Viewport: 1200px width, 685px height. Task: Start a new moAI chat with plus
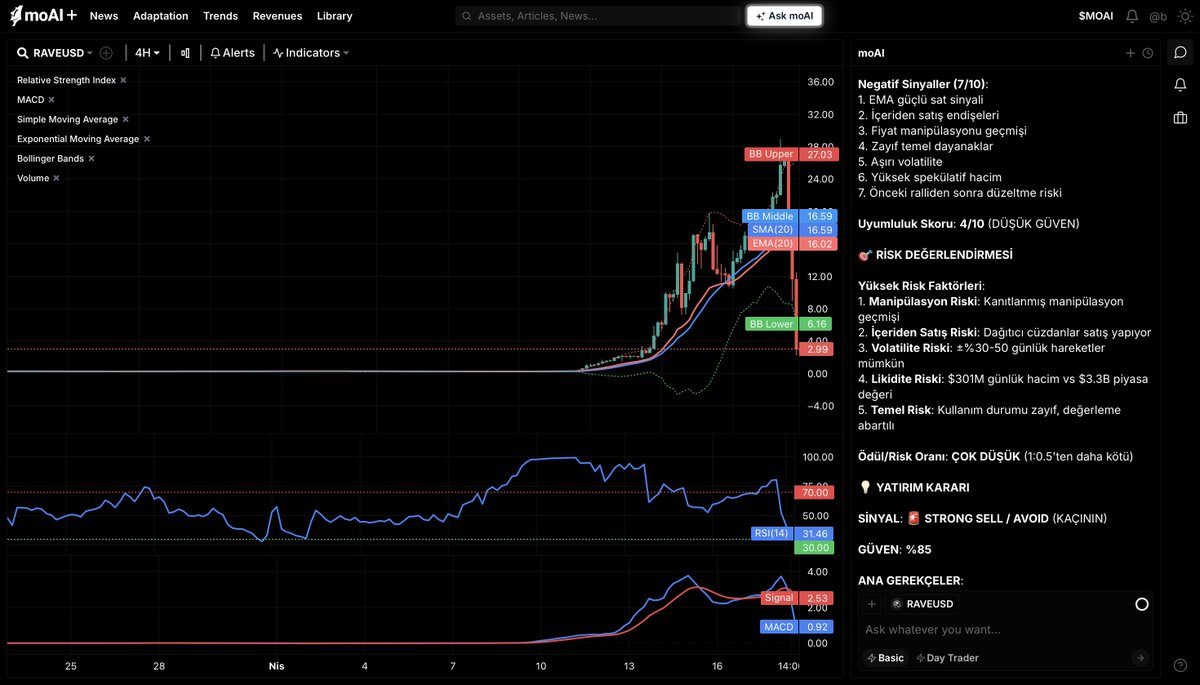click(1130, 53)
